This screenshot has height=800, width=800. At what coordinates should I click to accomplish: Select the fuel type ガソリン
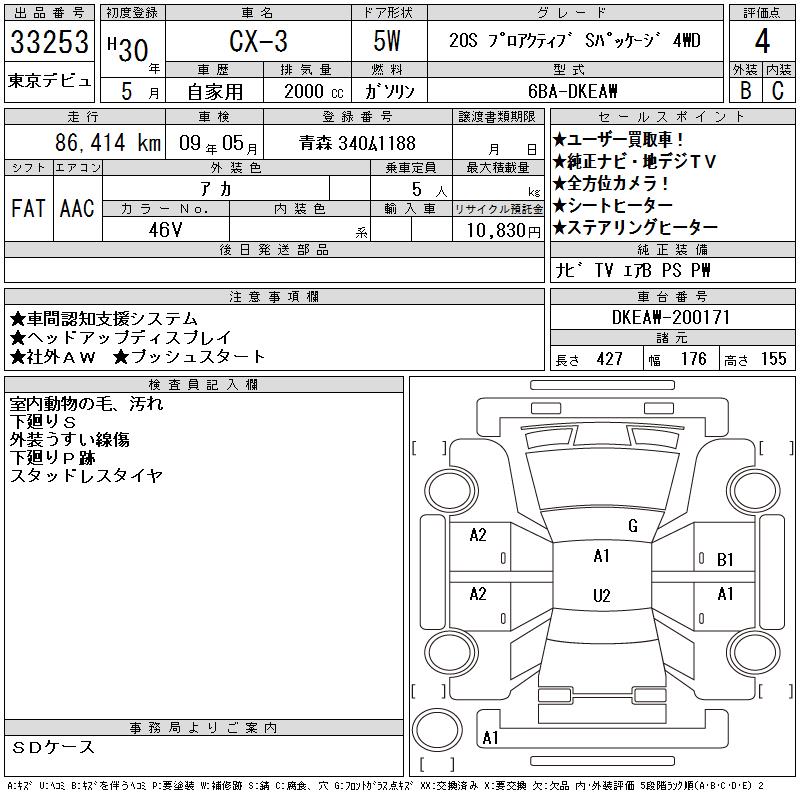tap(389, 91)
